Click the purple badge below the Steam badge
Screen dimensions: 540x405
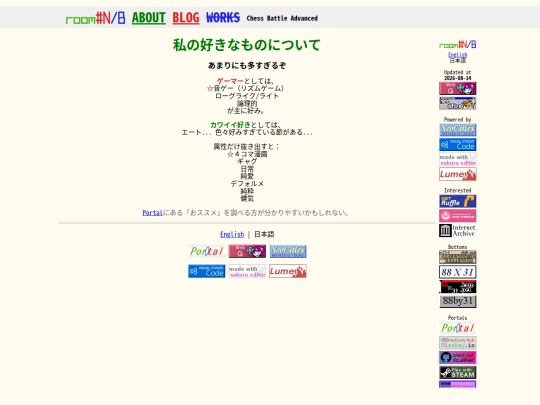(x=457, y=384)
